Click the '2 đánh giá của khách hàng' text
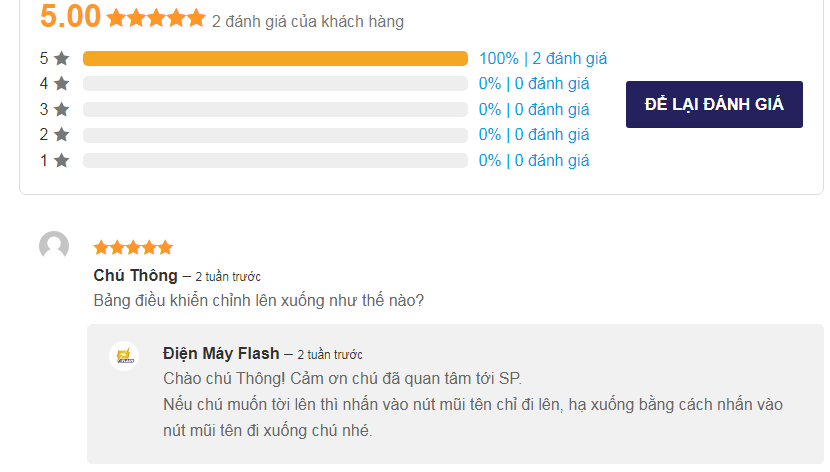Screen dimensions: 830x472 click(x=308, y=21)
